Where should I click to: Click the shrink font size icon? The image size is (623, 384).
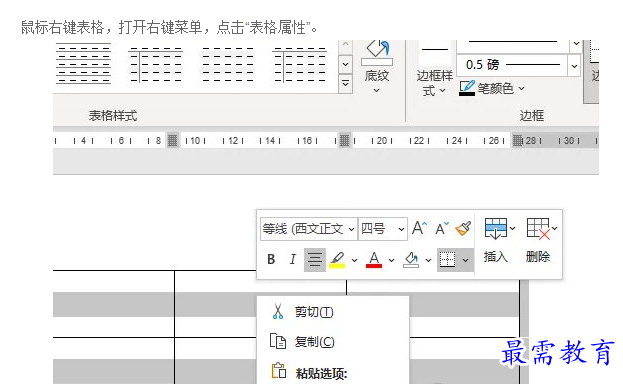pyautogui.click(x=441, y=229)
